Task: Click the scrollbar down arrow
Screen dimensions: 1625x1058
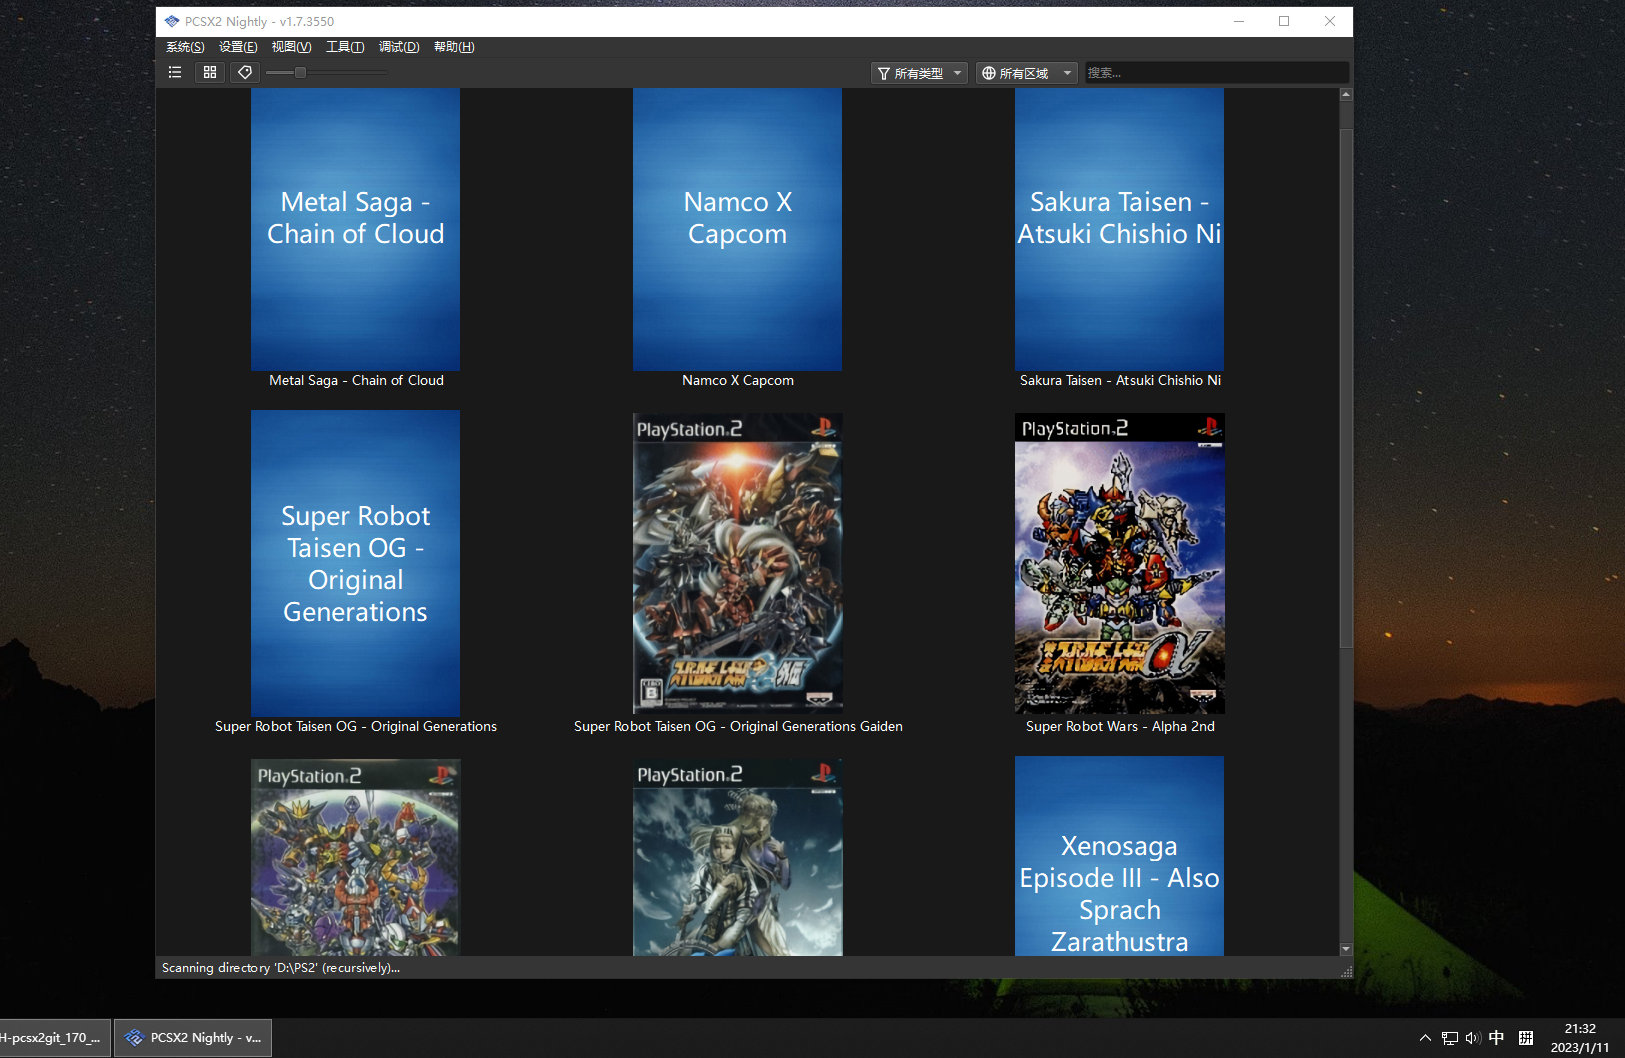Action: click(1346, 949)
